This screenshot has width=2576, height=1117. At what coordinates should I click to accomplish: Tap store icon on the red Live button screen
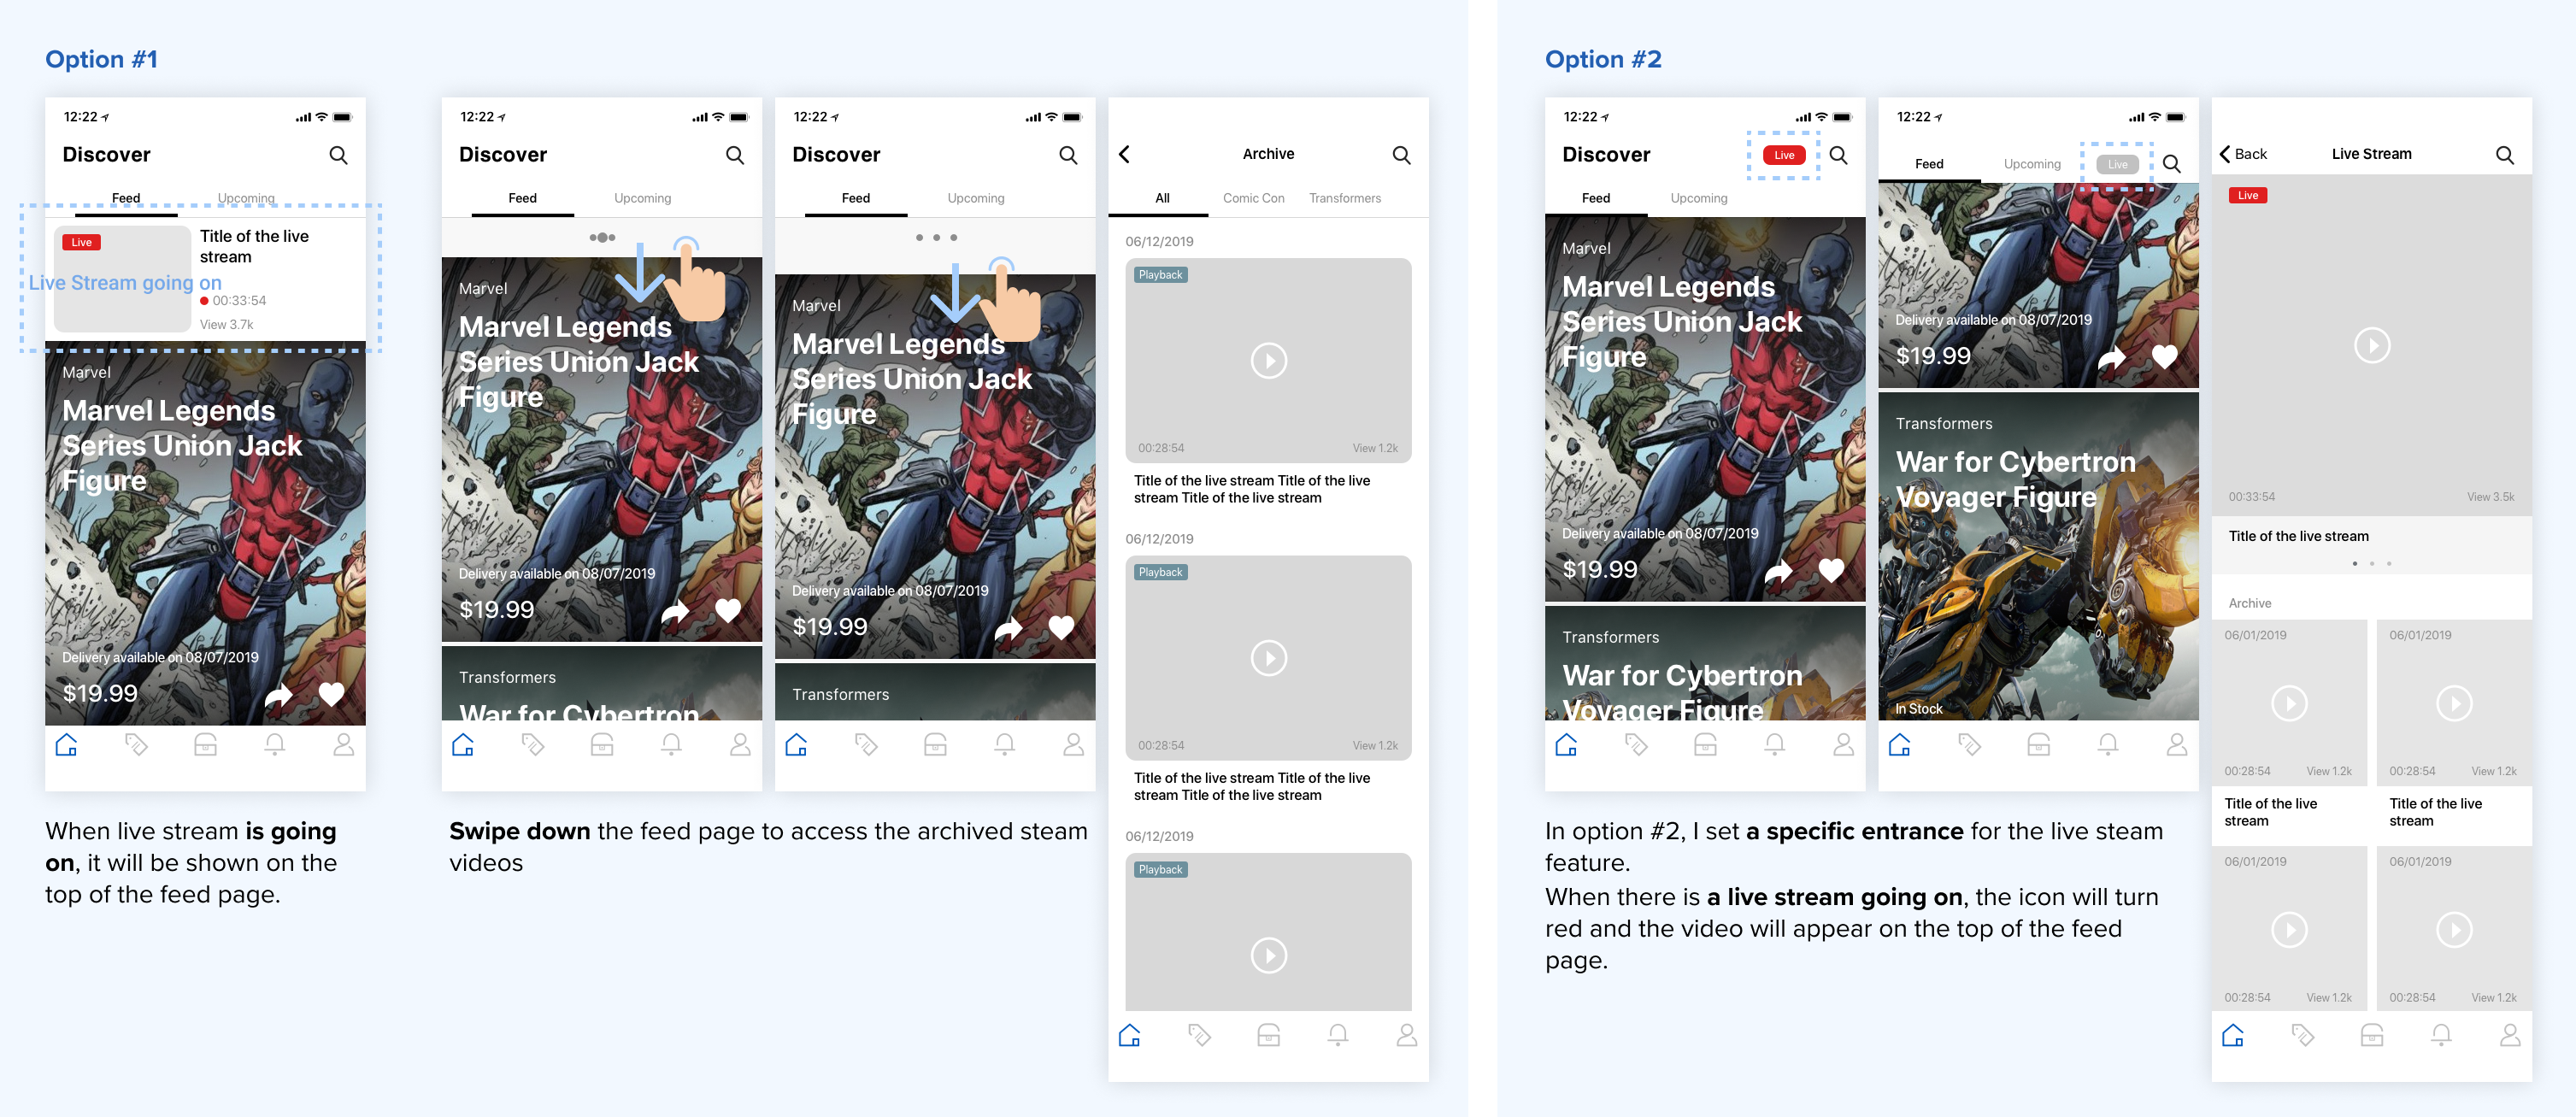1705,745
